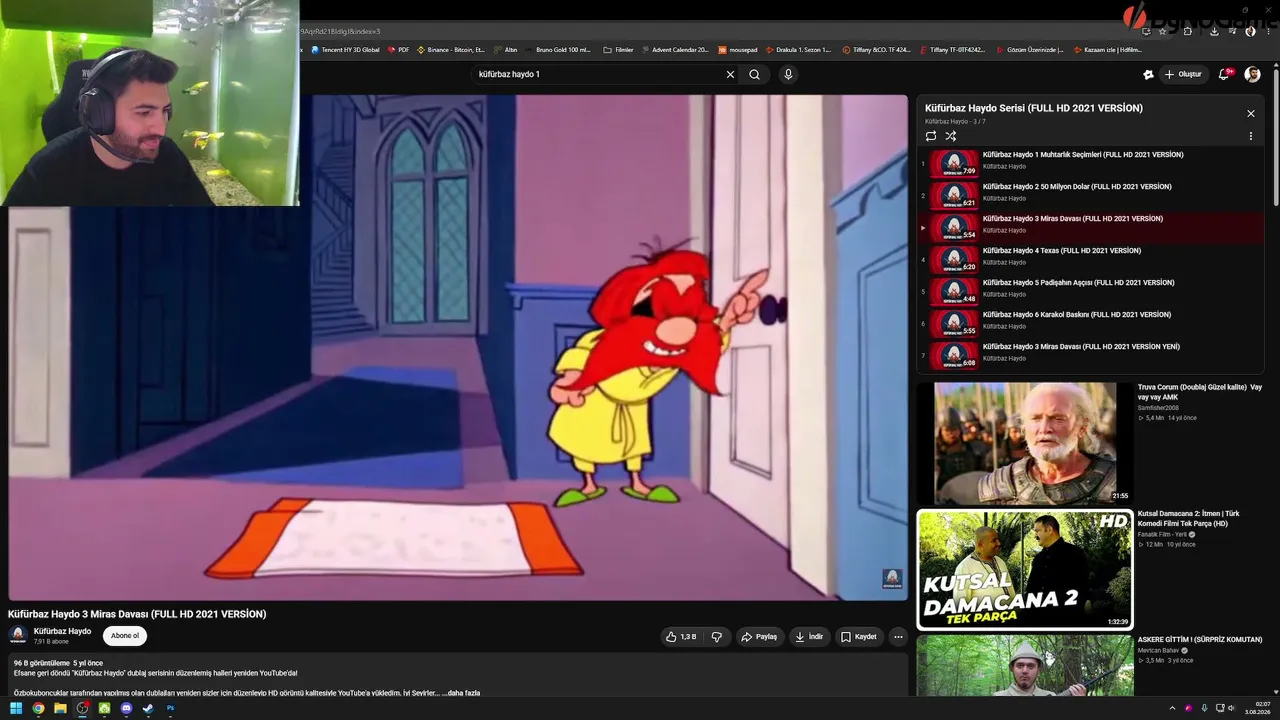This screenshot has height=720, width=1280.
Task: Open the Oluştur create button
Action: [x=1183, y=74]
